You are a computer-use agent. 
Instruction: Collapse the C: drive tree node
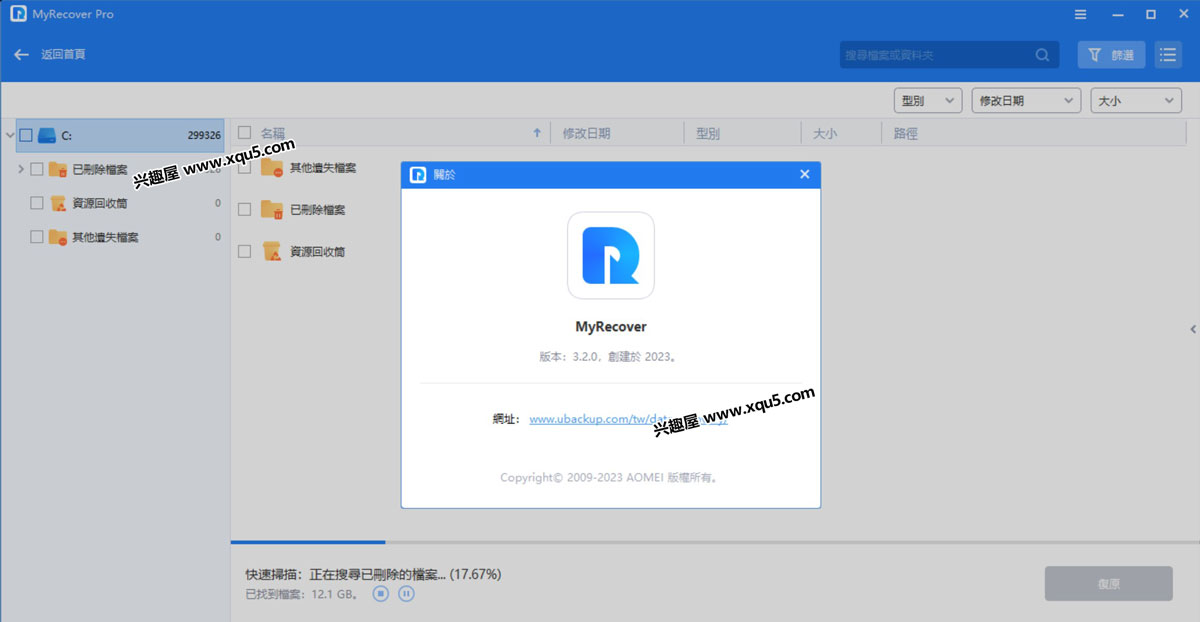pos(9,135)
